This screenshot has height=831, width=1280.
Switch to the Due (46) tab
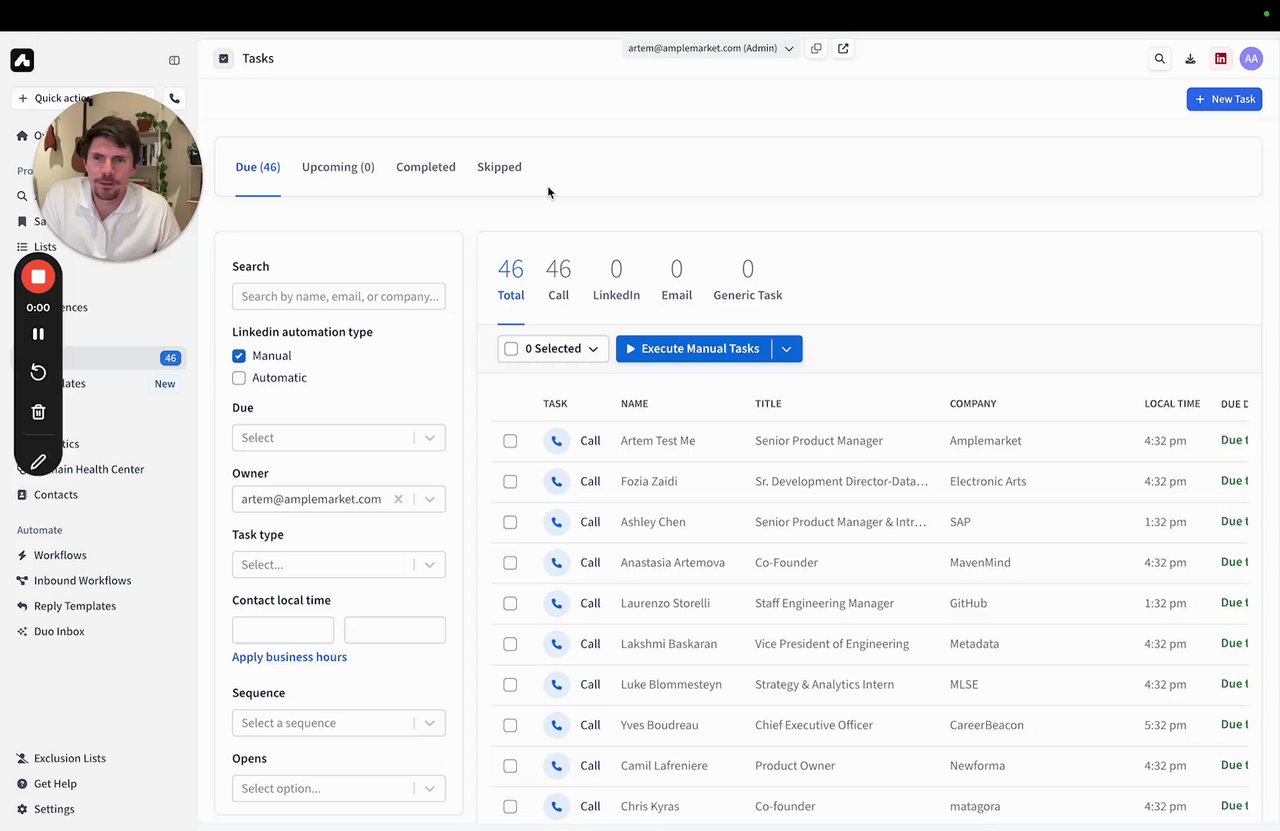click(258, 167)
